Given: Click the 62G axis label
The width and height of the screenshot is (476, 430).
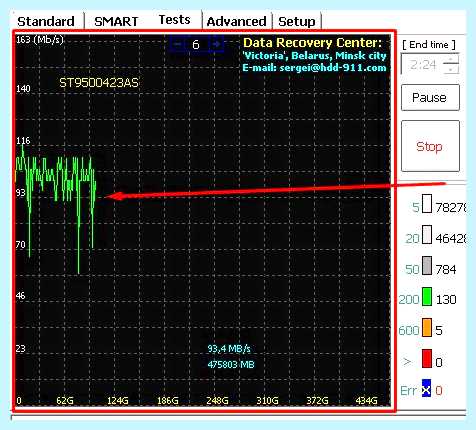Looking at the screenshot, I should coord(65,400).
